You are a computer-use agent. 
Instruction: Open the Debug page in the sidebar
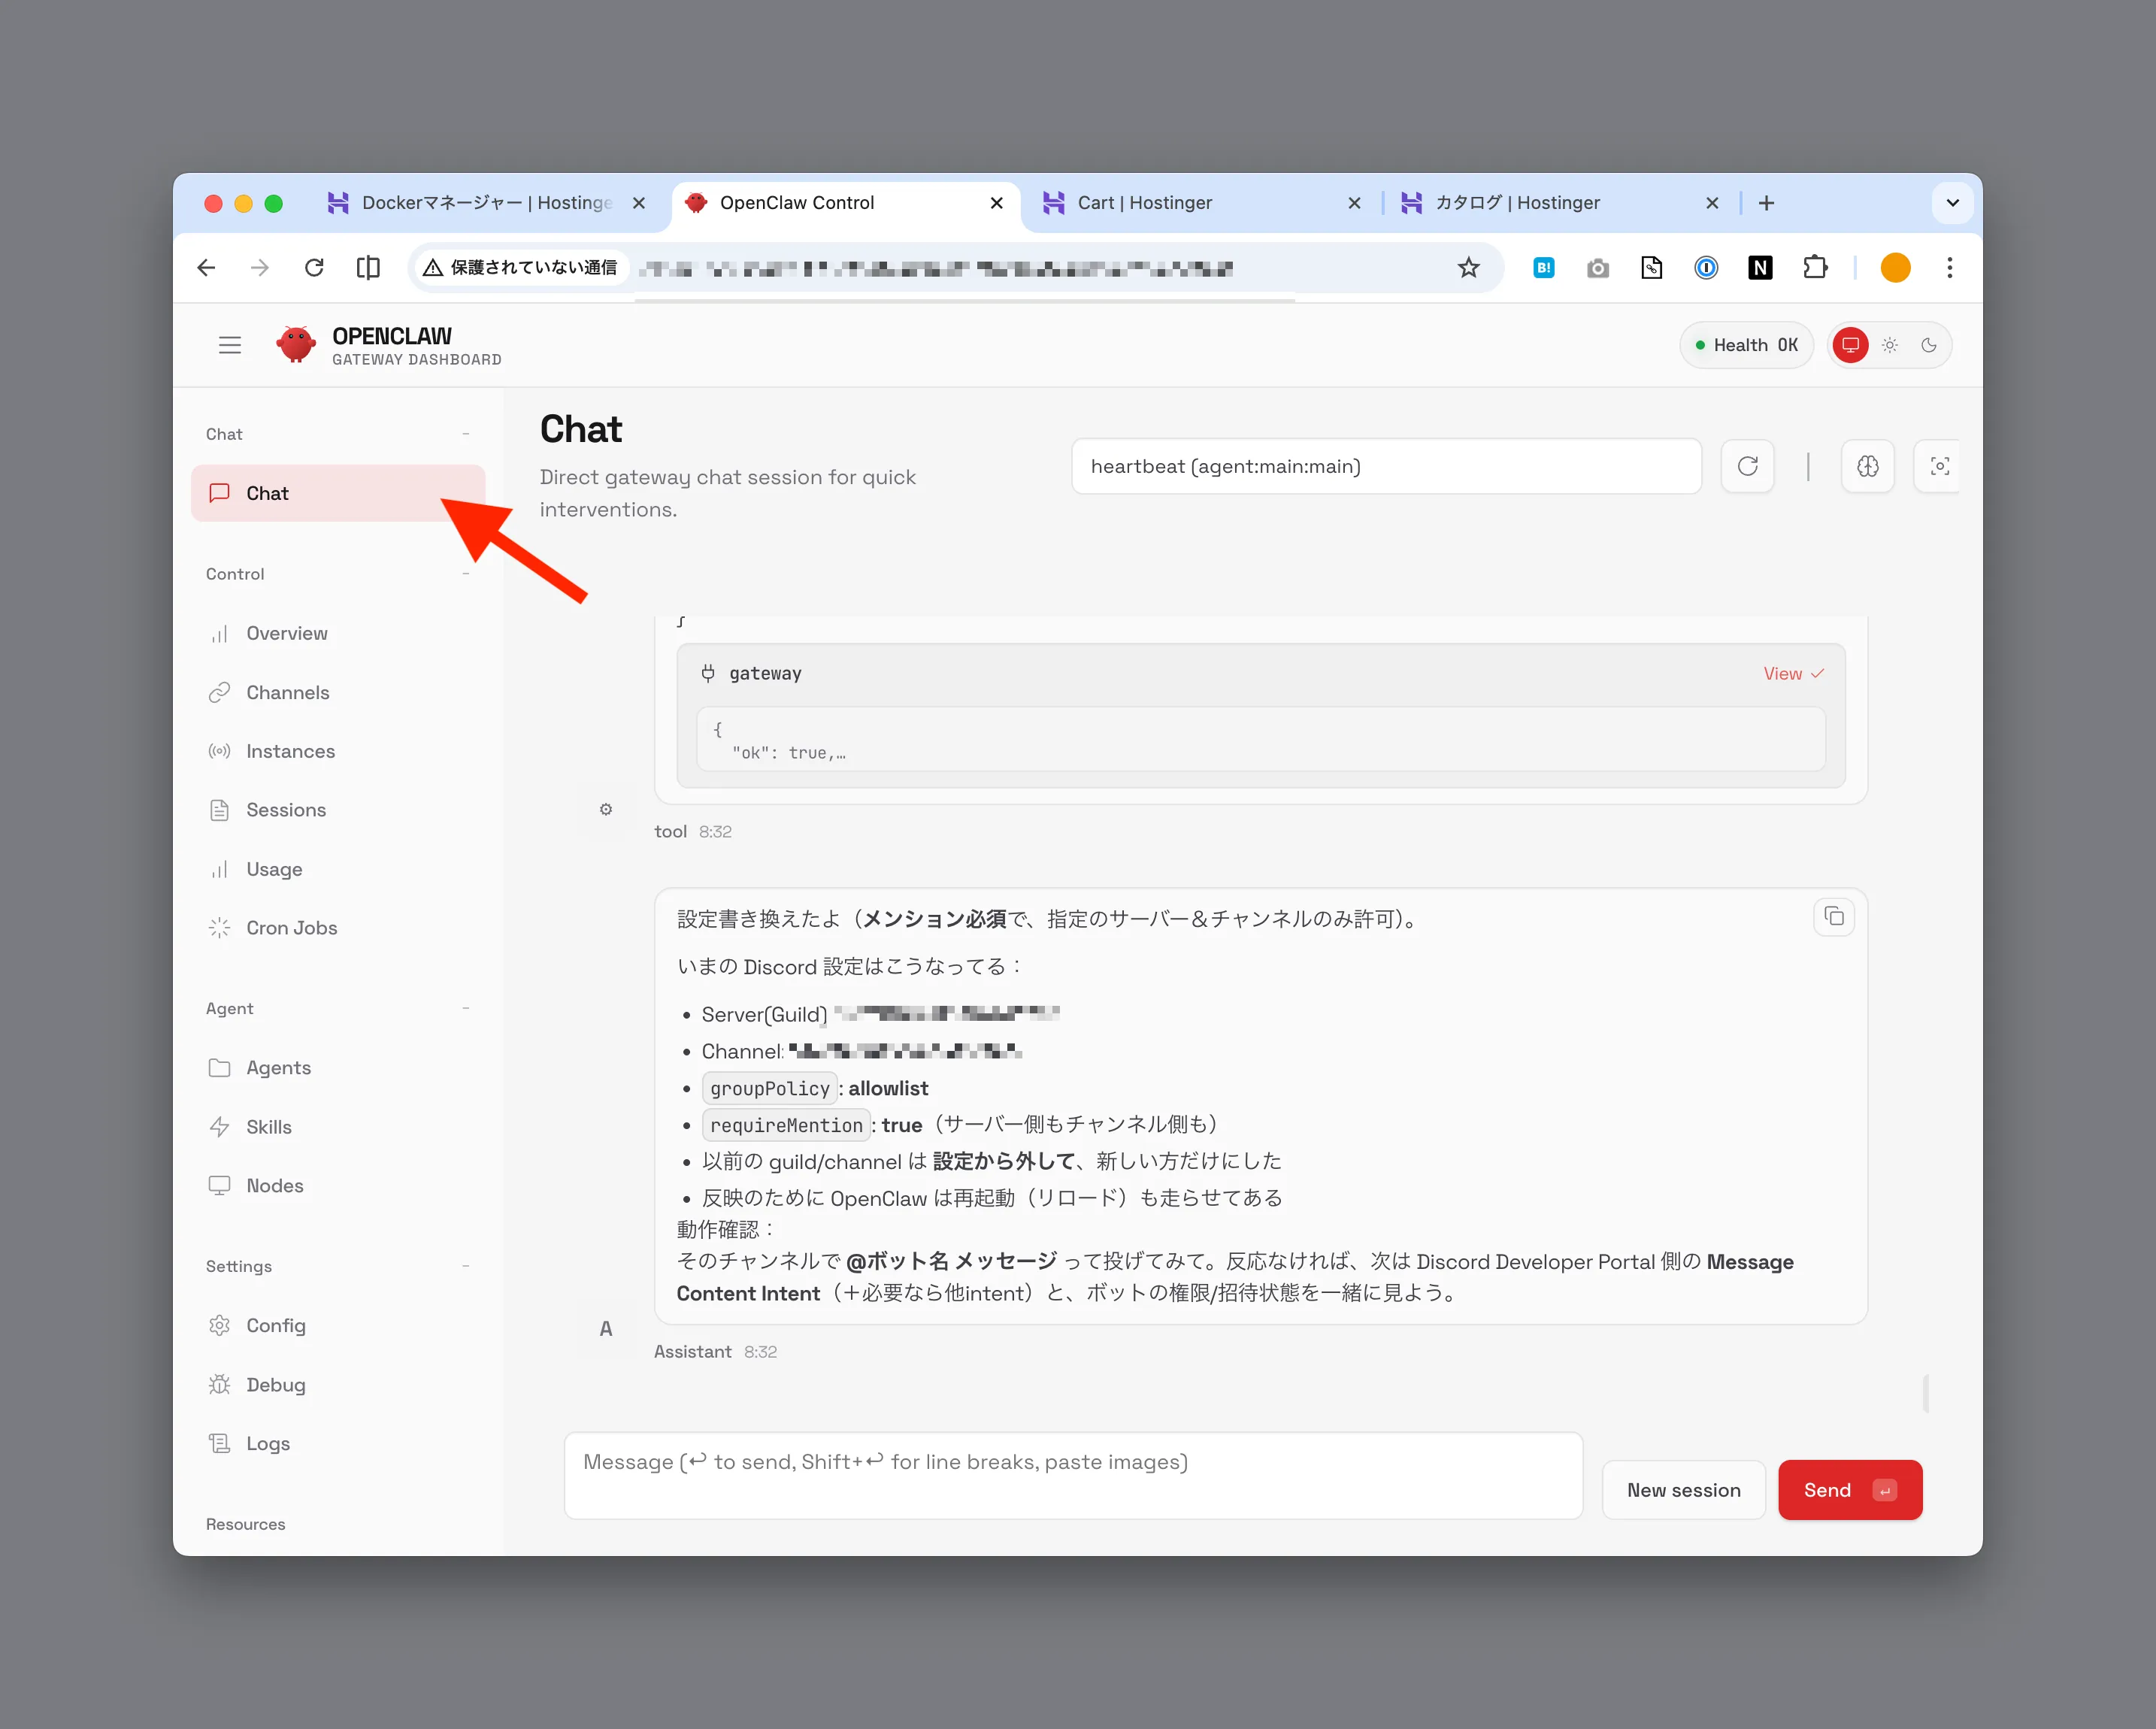(x=275, y=1385)
